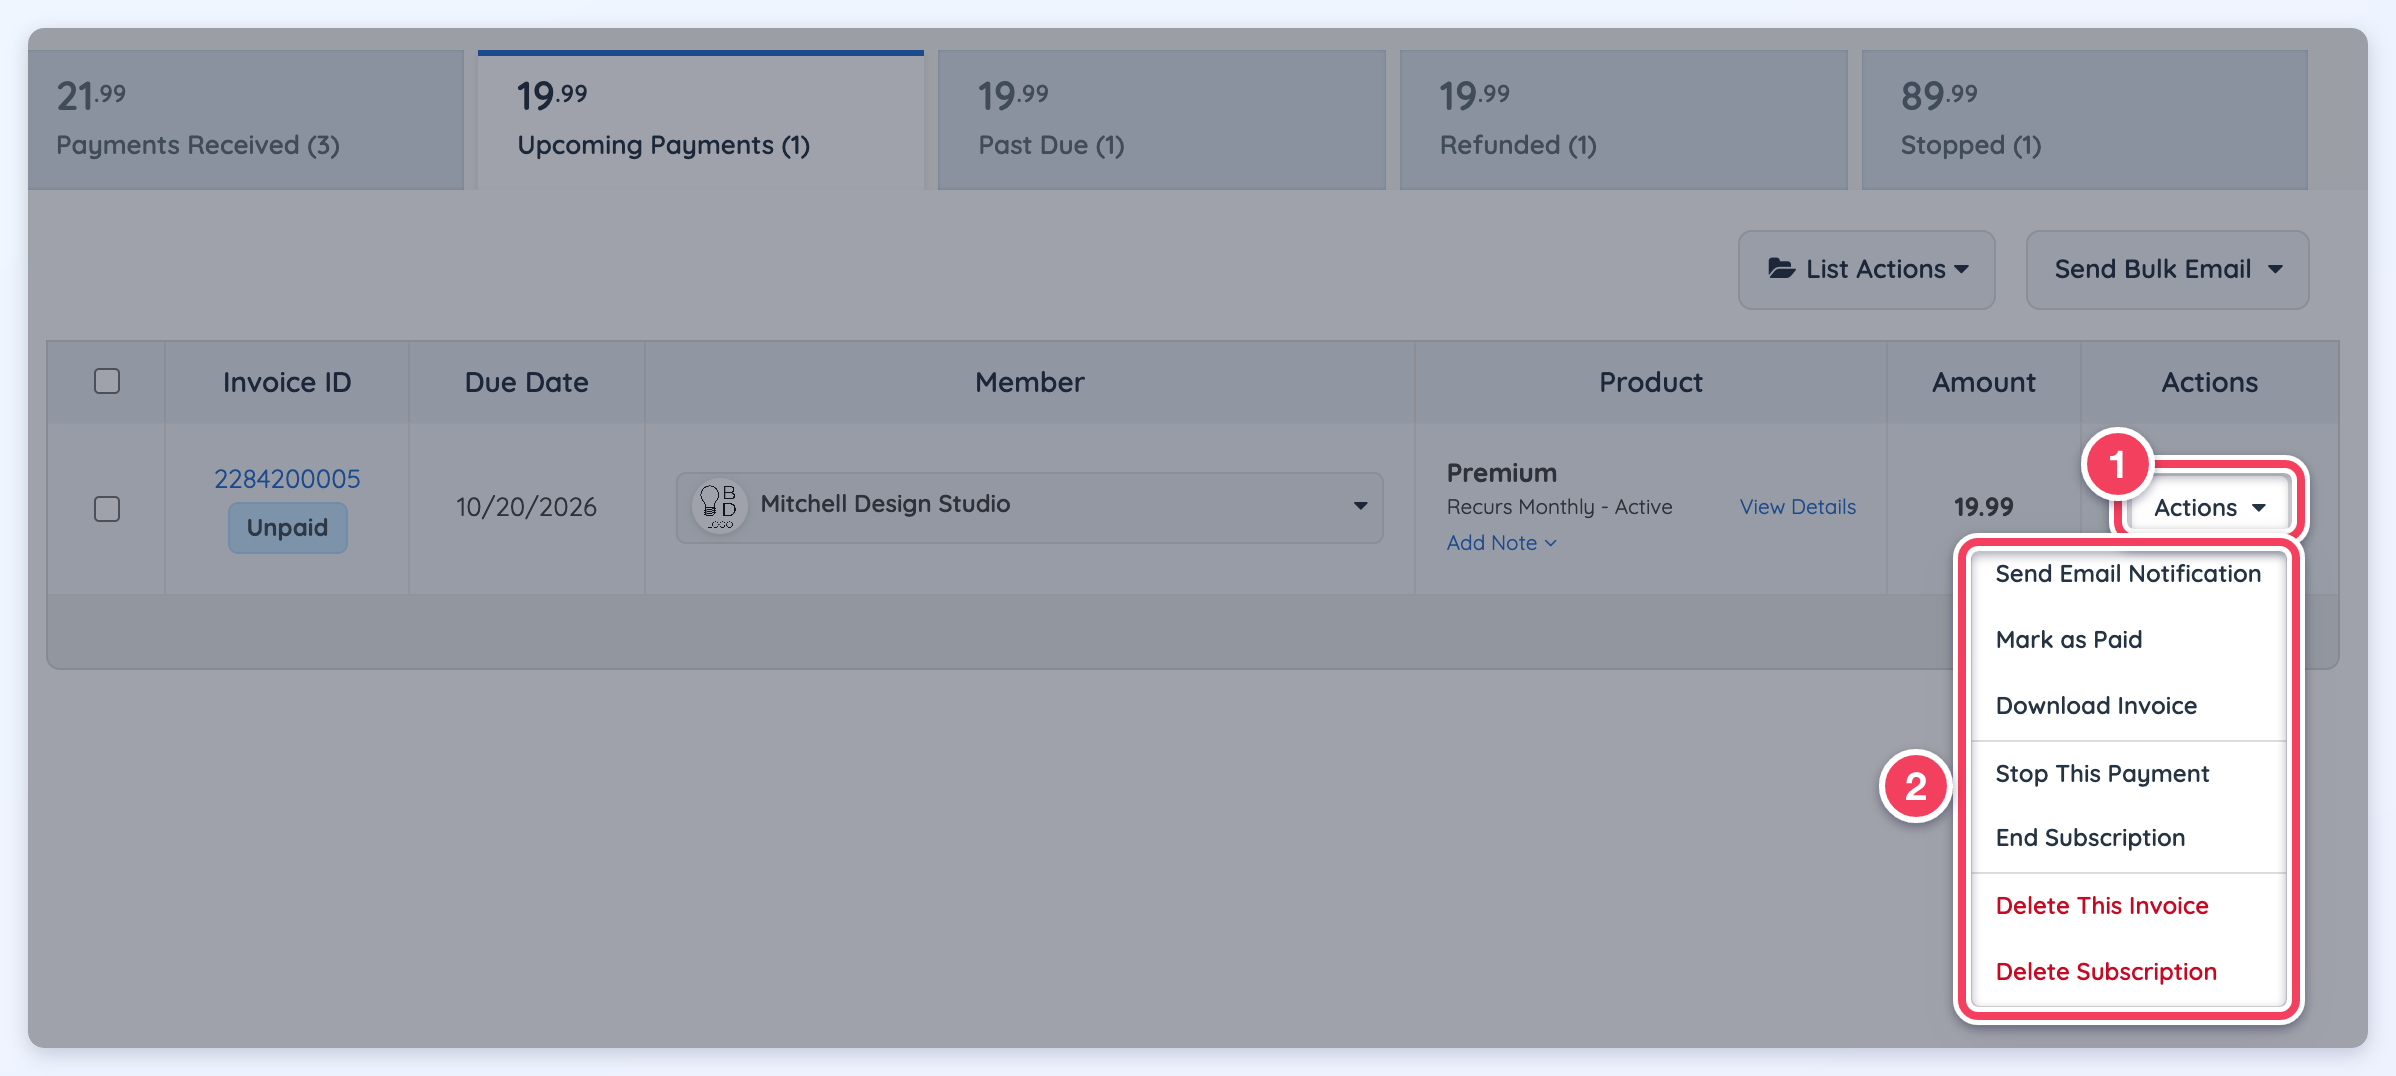Expand Add Note under Premium

1501,543
